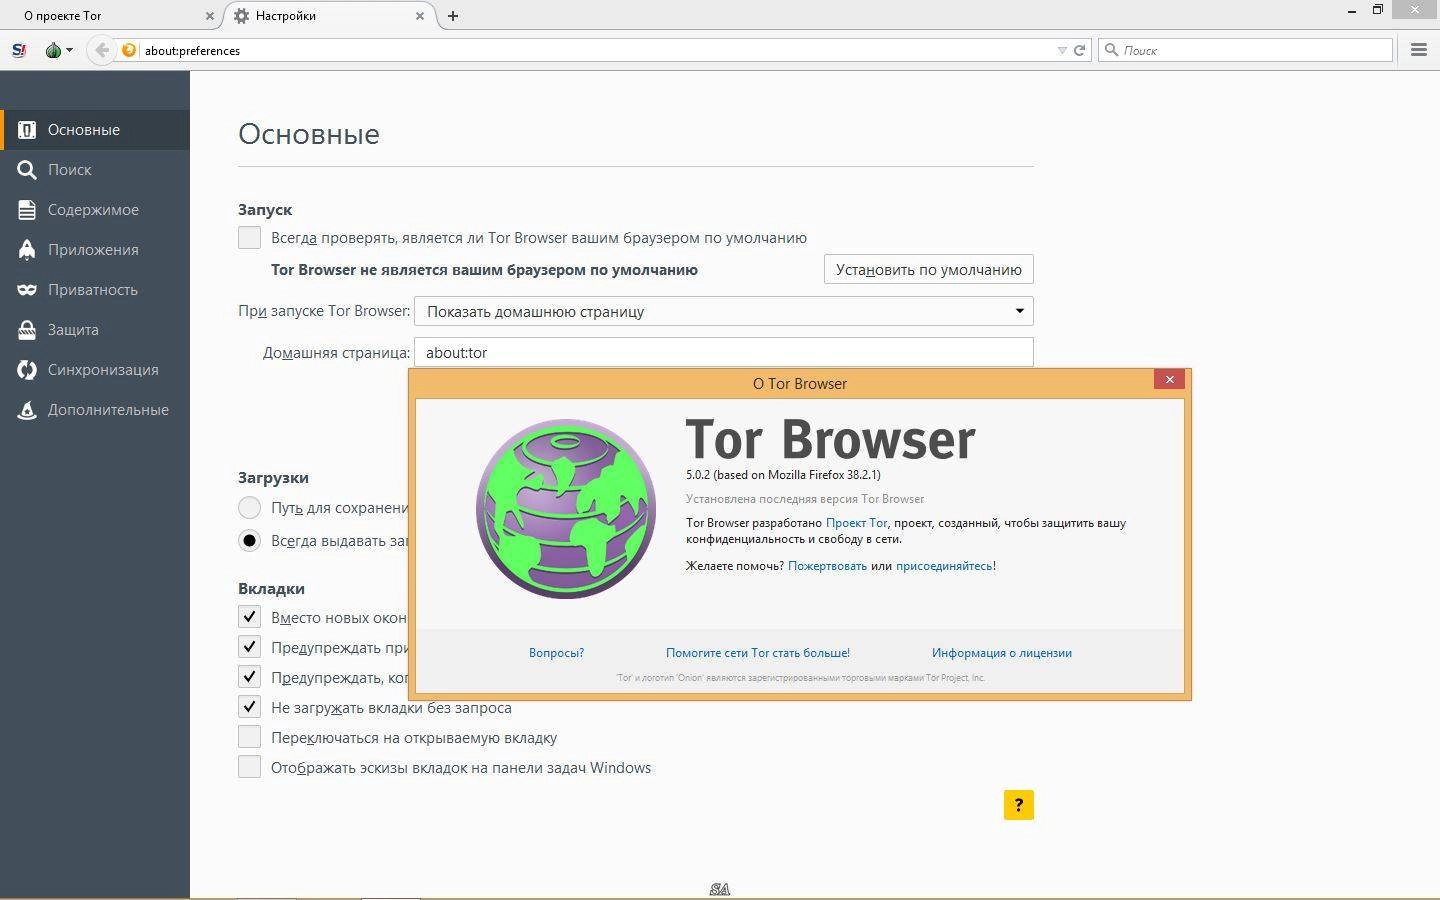1440x900 pixels.
Task: Switch to the О проекте Tor tab
Action: 112,16
